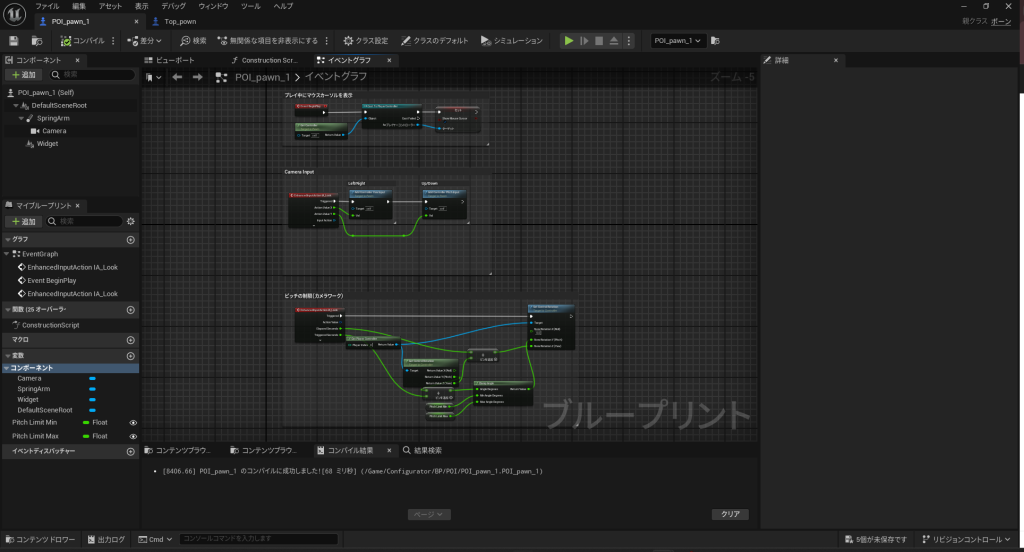Open Class Settings (クラス設定)
Screen dimensions: 1024x552
pos(366,41)
